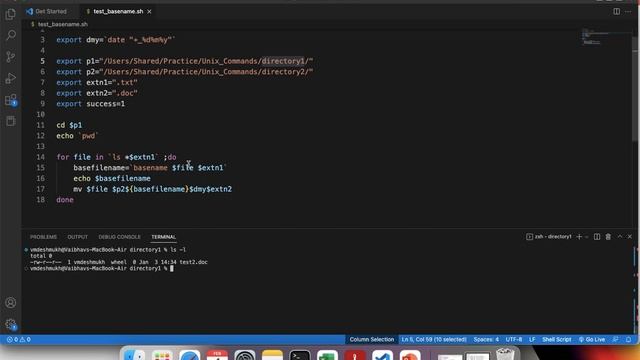
Task: Open Excel from the Dock
Action: click(327, 356)
